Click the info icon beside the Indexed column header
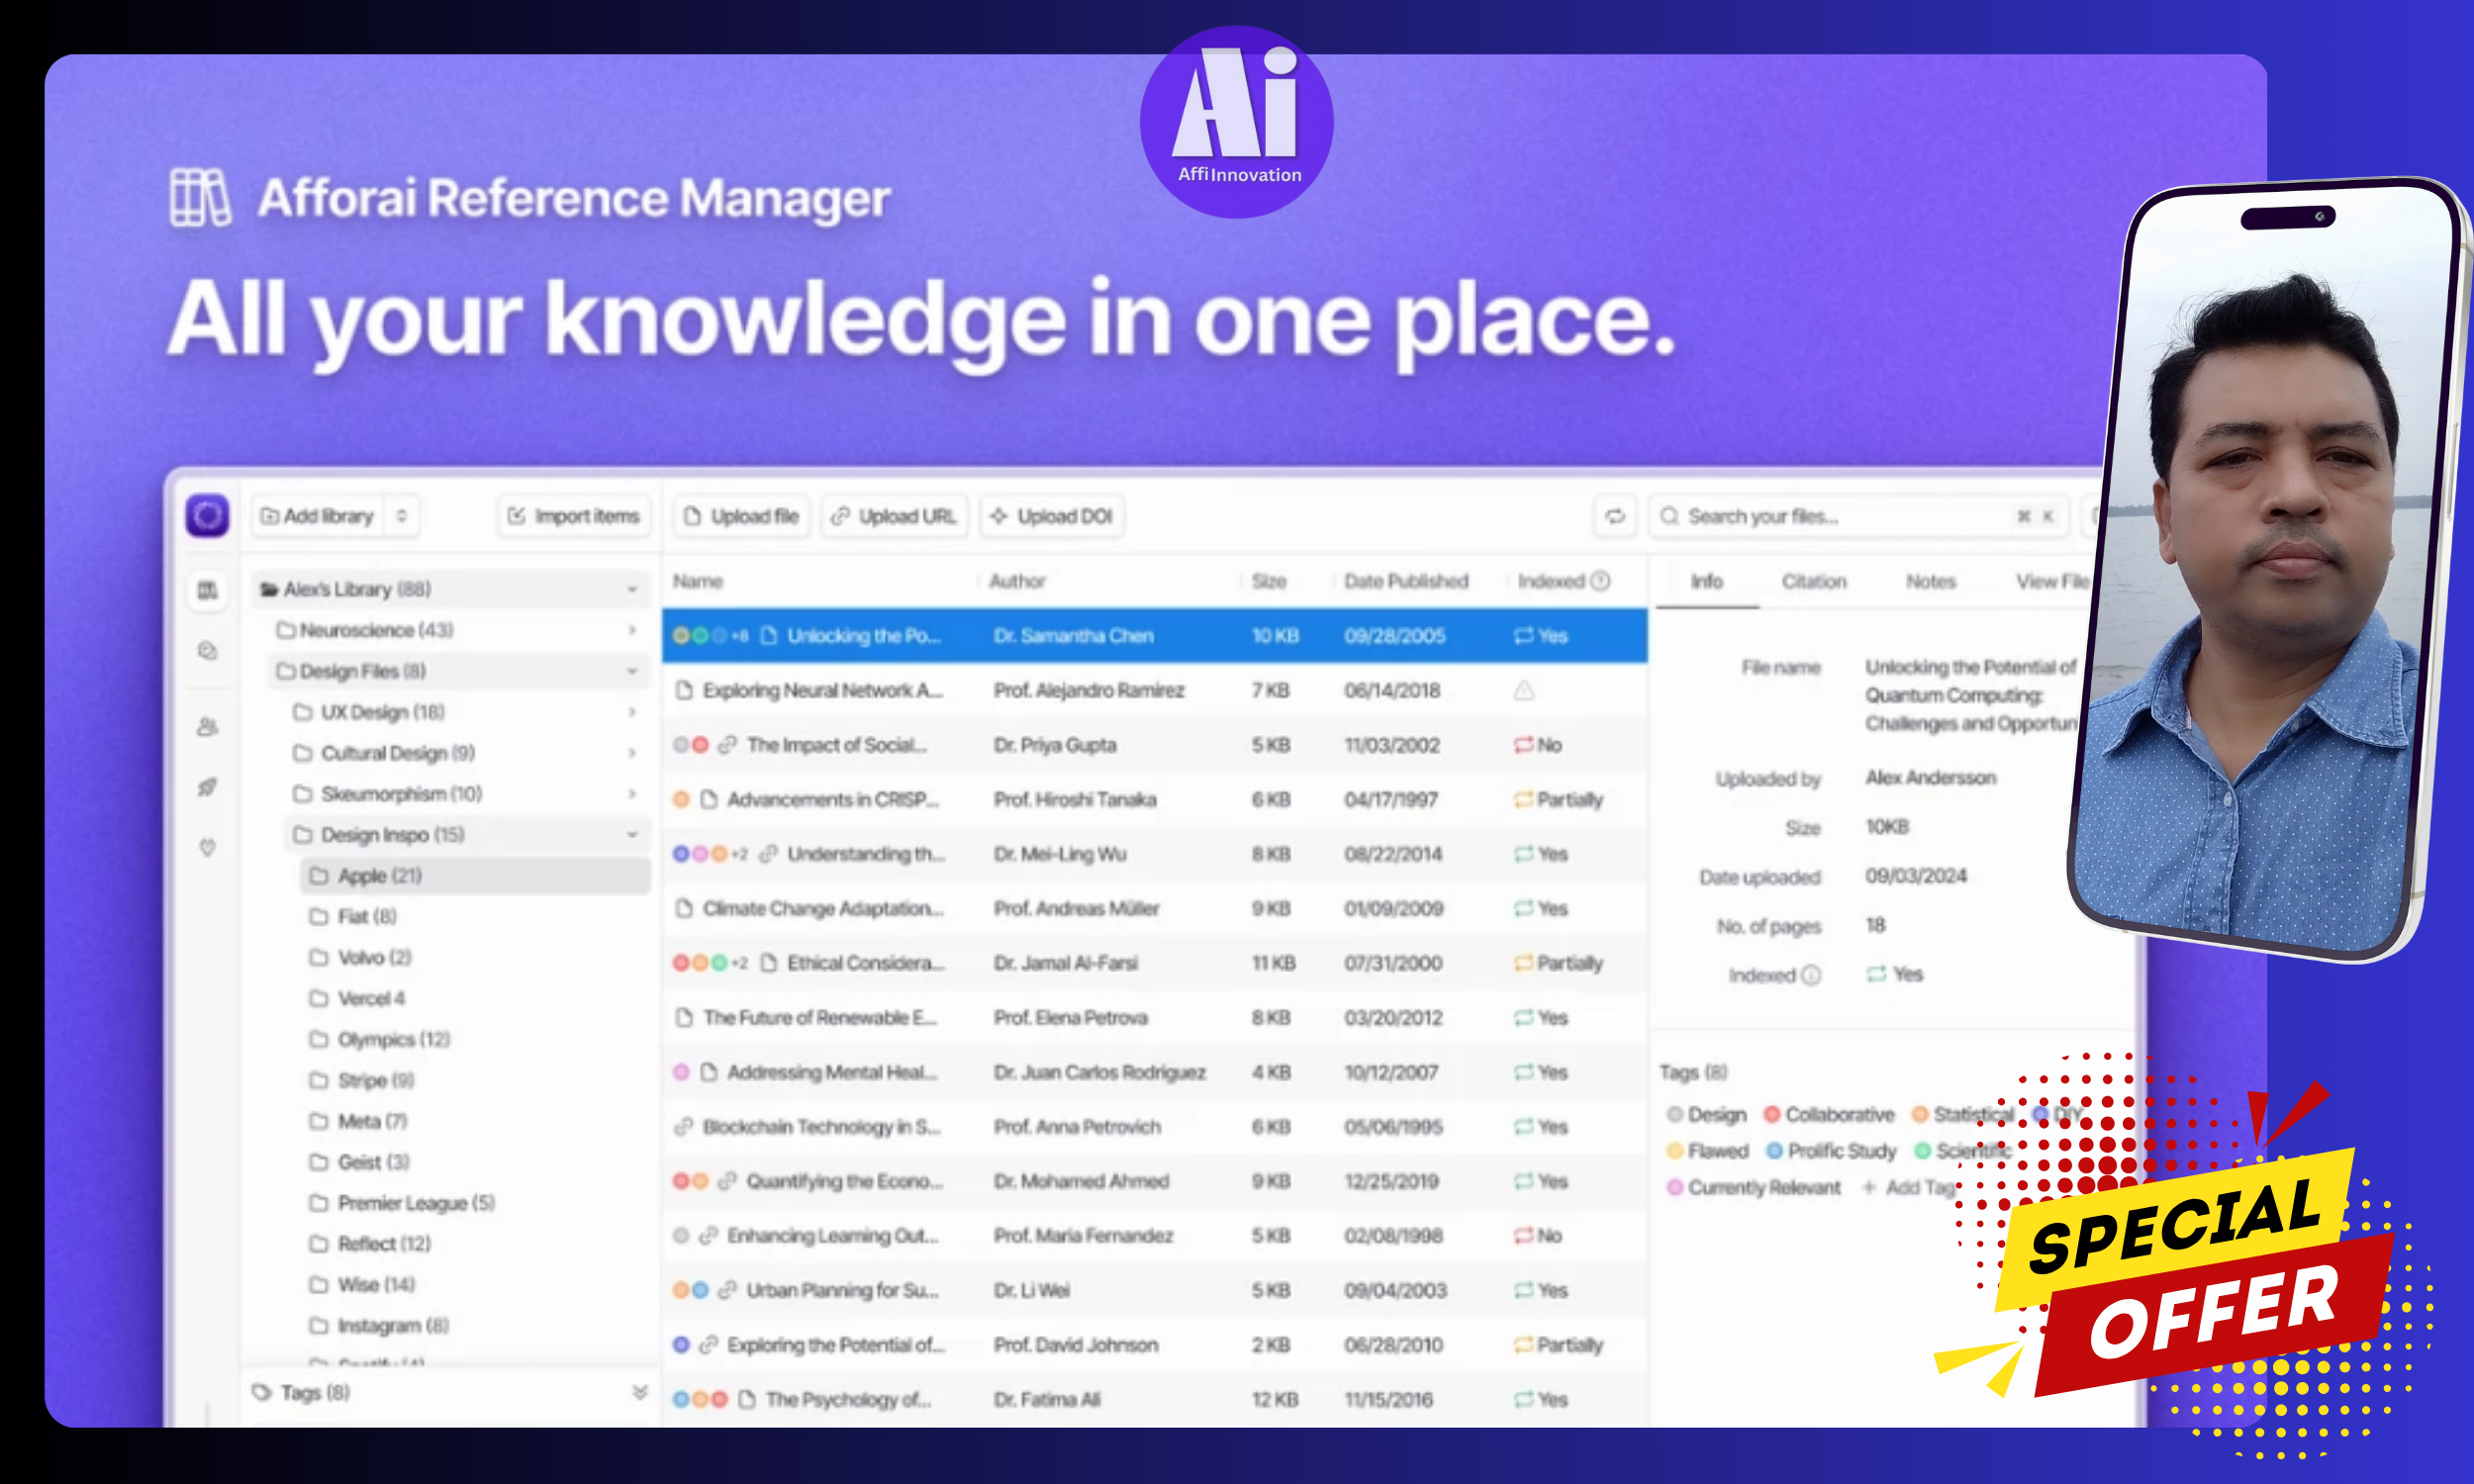The image size is (2474, 1484). pos(1600,581)
